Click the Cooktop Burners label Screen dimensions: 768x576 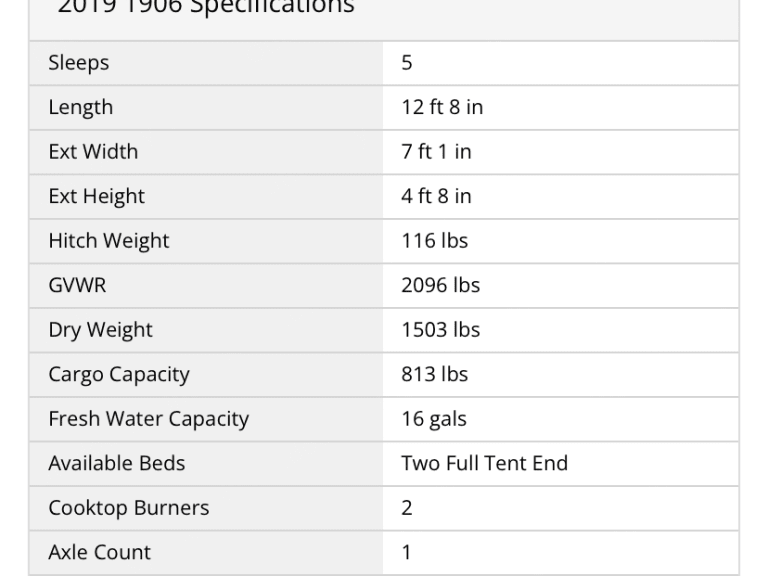click(x=129, y=508)
